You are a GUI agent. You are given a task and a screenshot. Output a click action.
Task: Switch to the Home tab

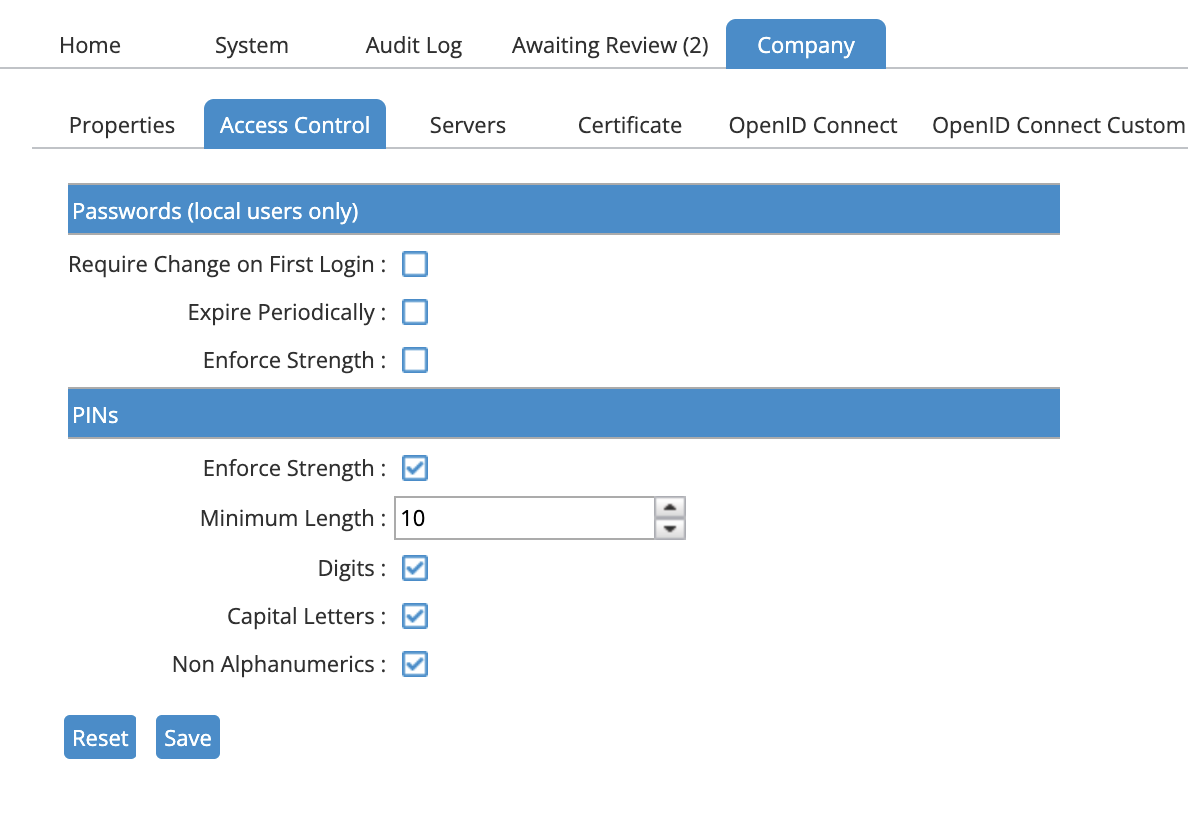89,45
